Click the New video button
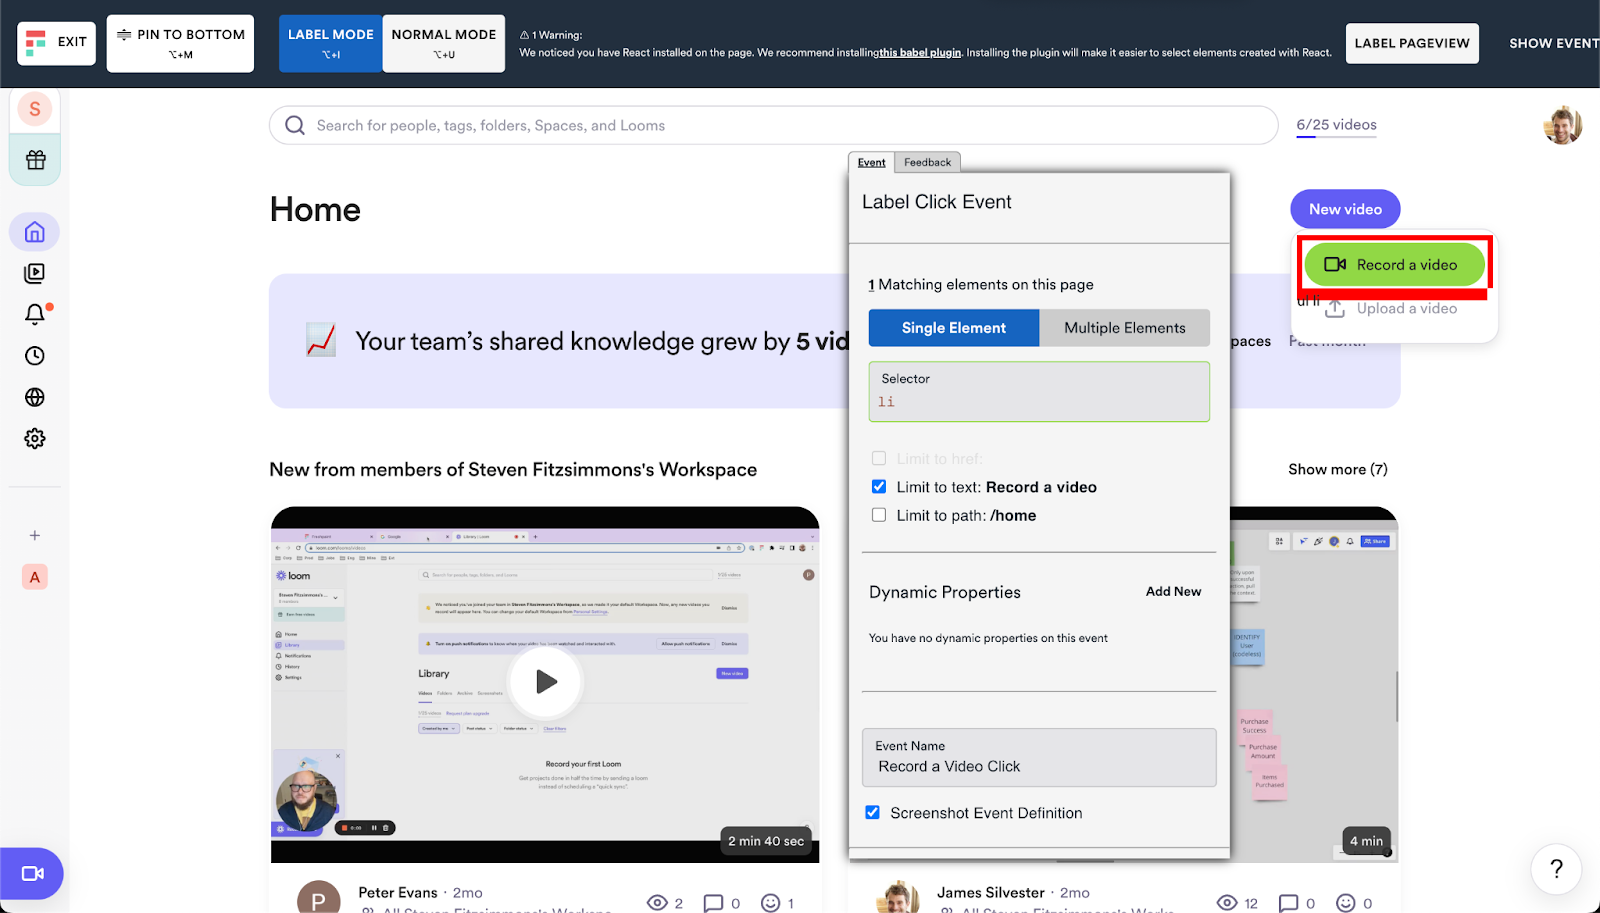The width and height of the screenshot is (1600, 913). pos(1345,209)
